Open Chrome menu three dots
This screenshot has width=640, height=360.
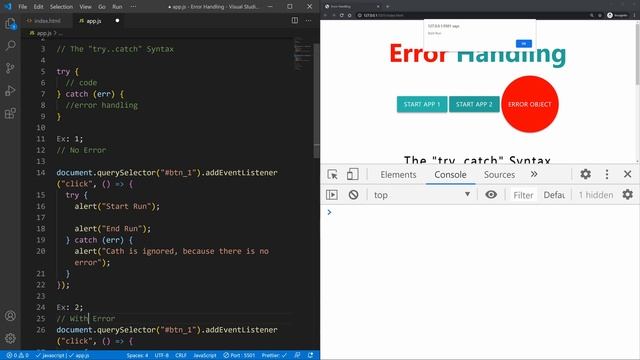click(x=634, y=15)
